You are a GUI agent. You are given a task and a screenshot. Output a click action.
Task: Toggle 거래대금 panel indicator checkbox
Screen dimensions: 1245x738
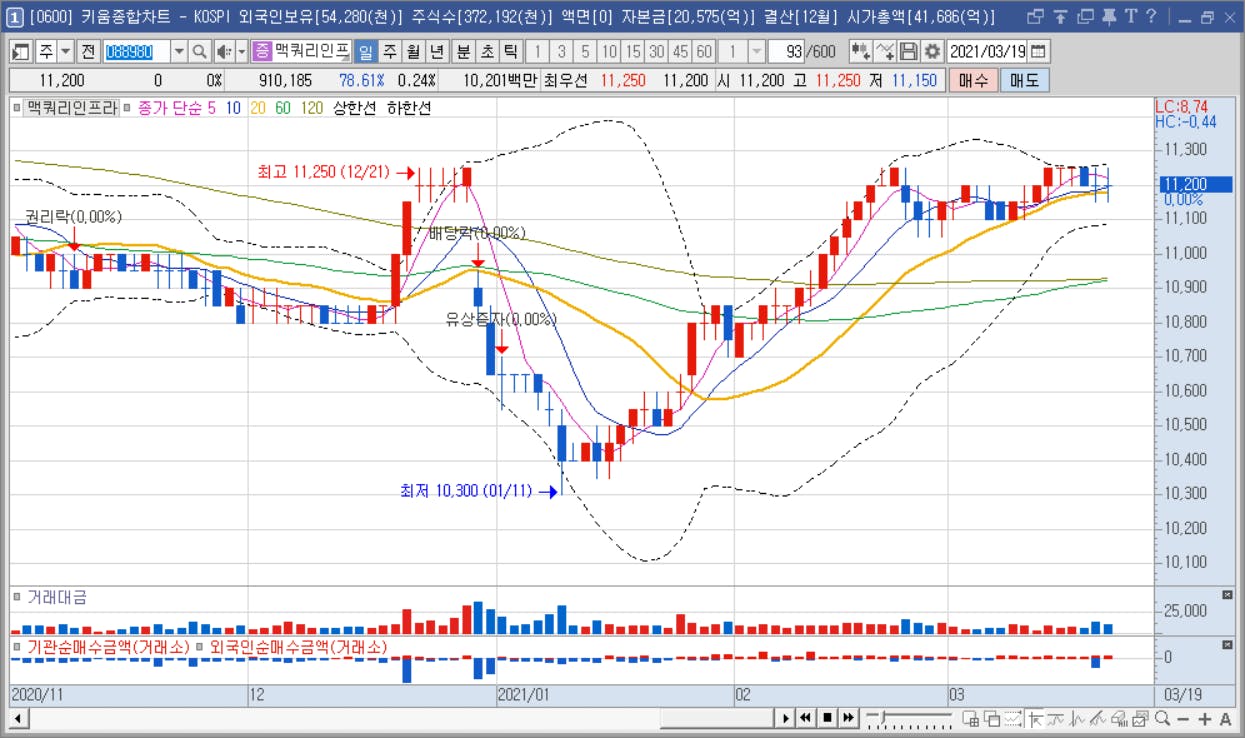(x=17, y=597)
